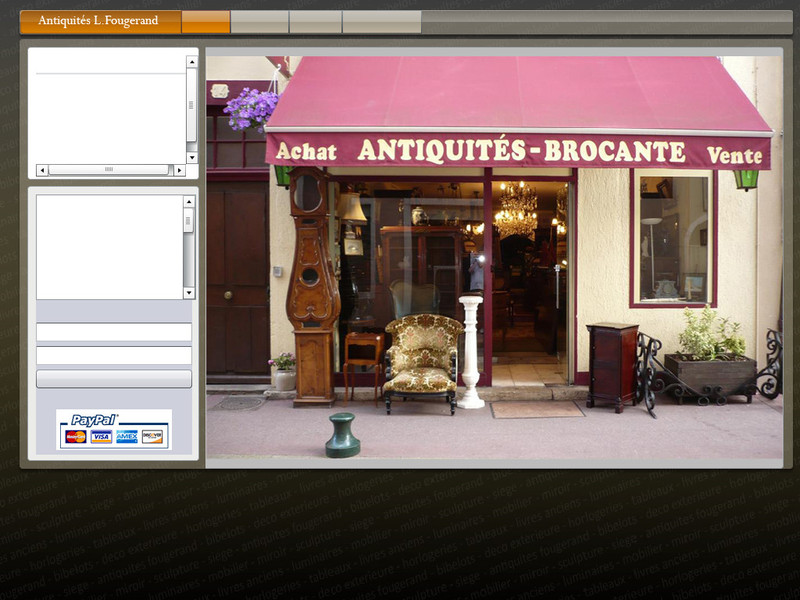Click the Amex card icon

point(127,437)
